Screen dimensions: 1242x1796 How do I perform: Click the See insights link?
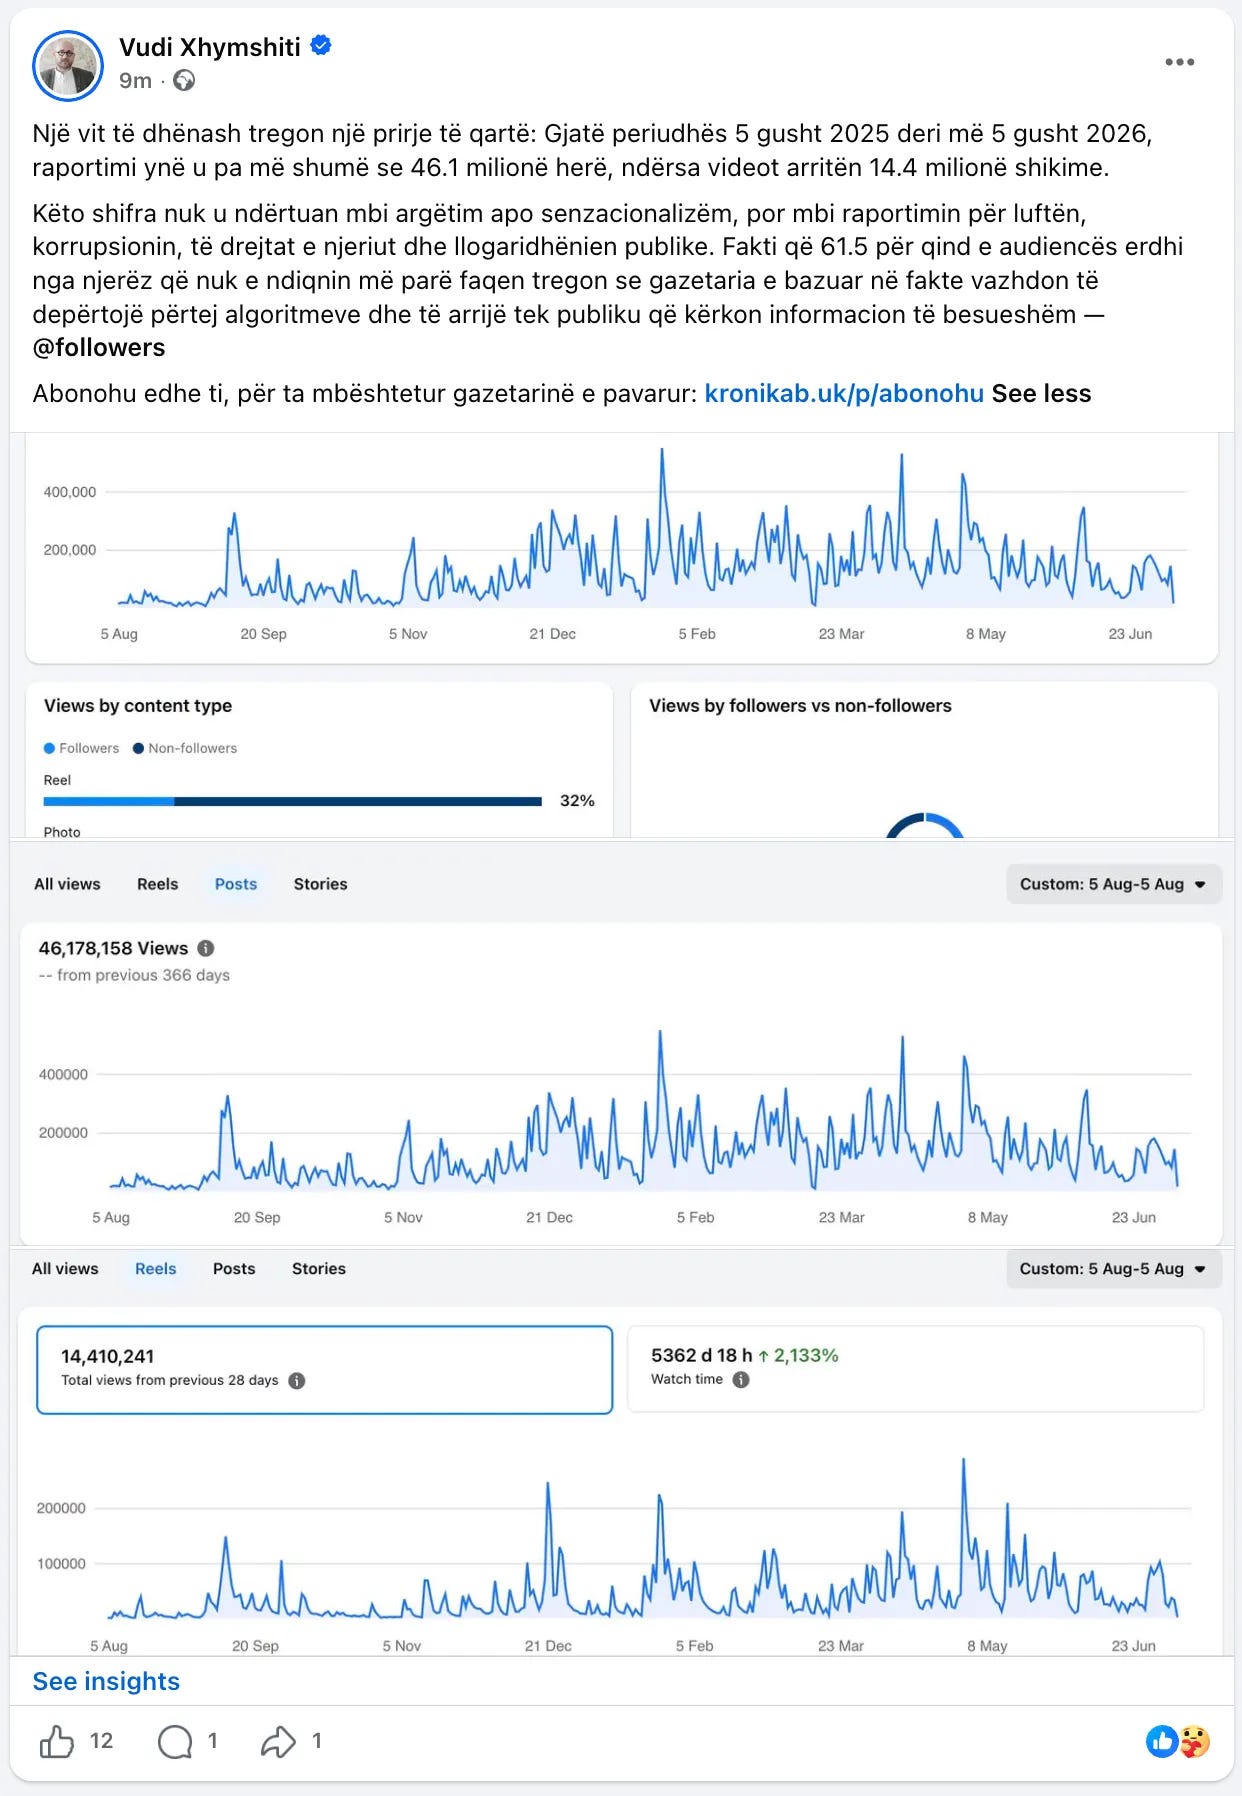(106, 1681)
